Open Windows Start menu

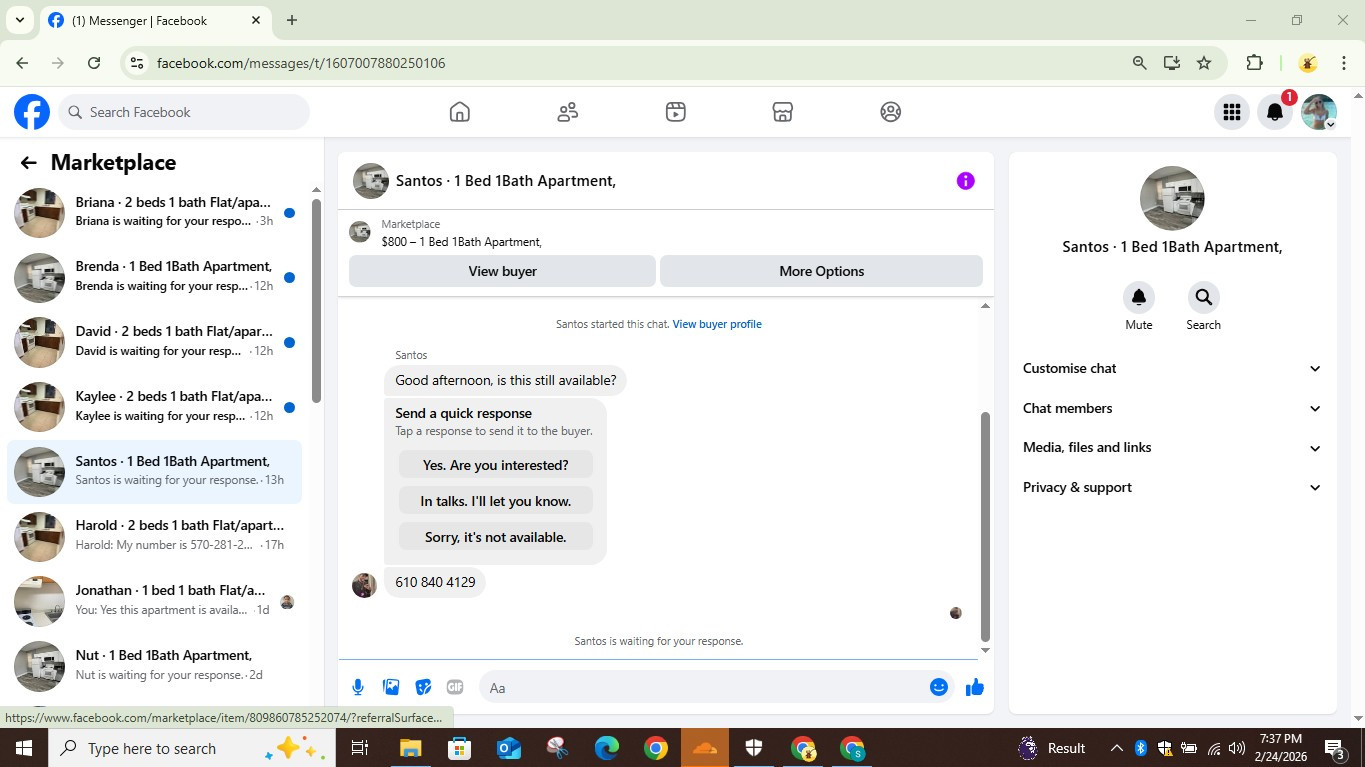[x=22, y=748]
